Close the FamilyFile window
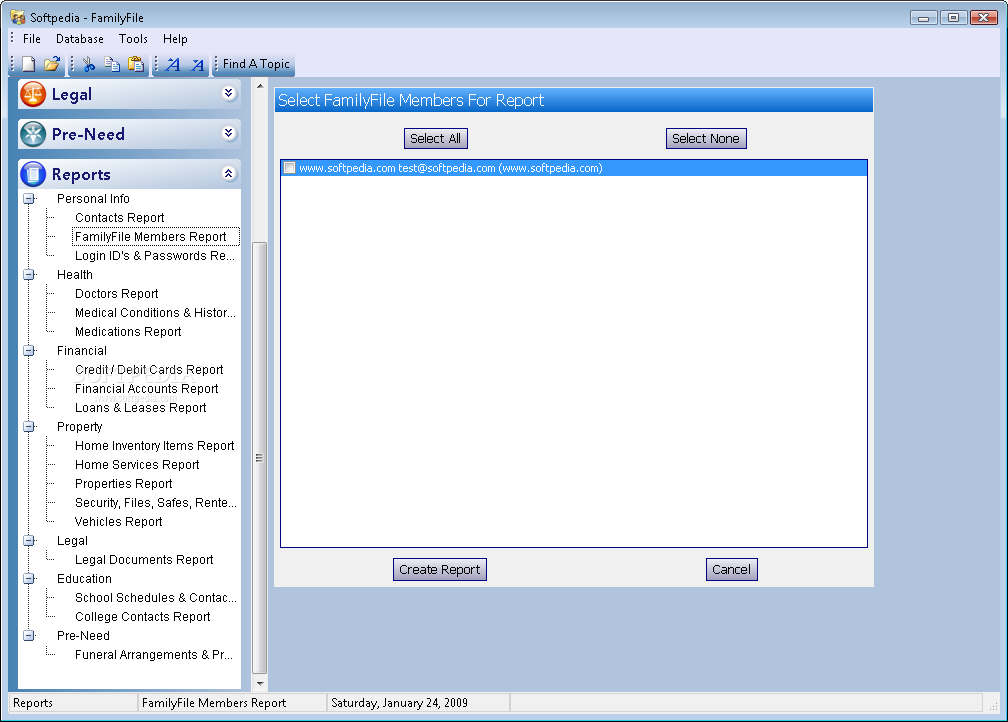 click(984, 17)
